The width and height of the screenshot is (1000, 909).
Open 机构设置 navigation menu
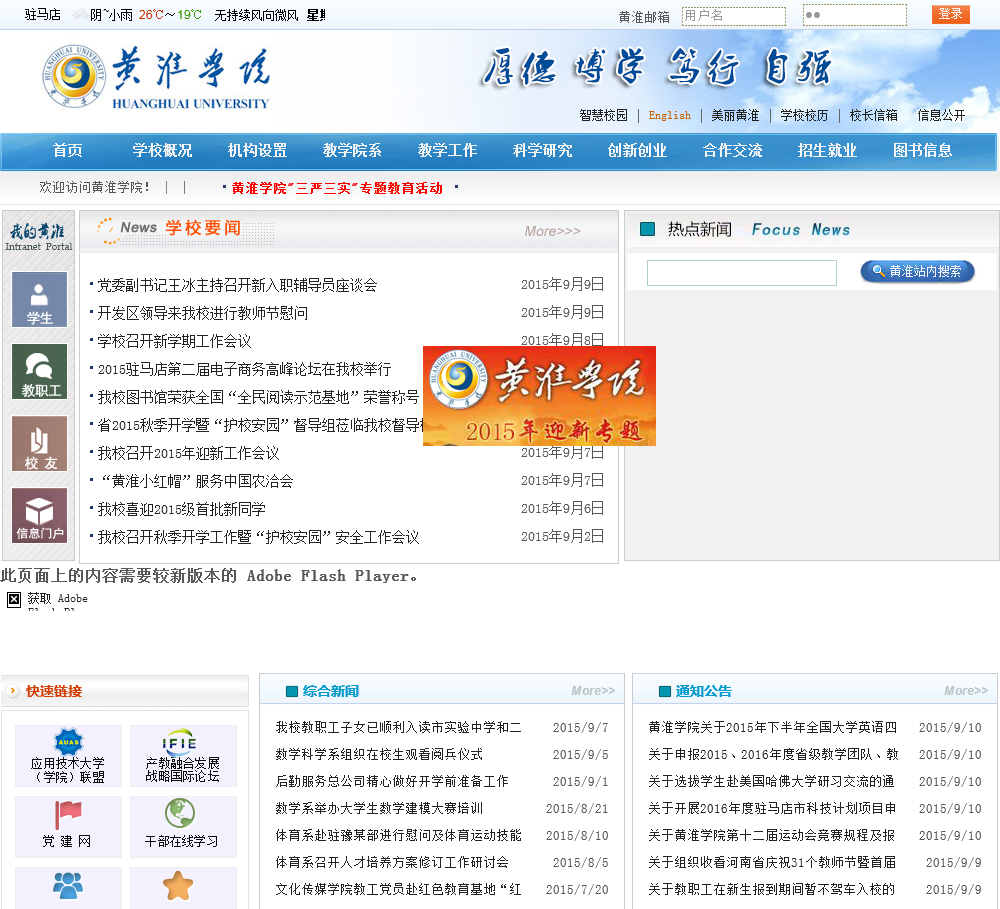click(x=257, y=151)
